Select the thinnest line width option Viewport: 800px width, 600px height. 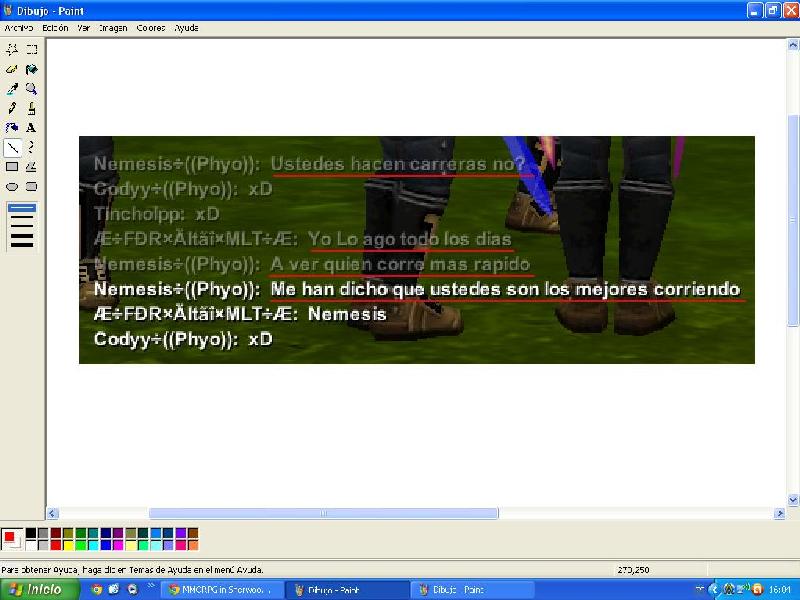click(x=22, y=208)
